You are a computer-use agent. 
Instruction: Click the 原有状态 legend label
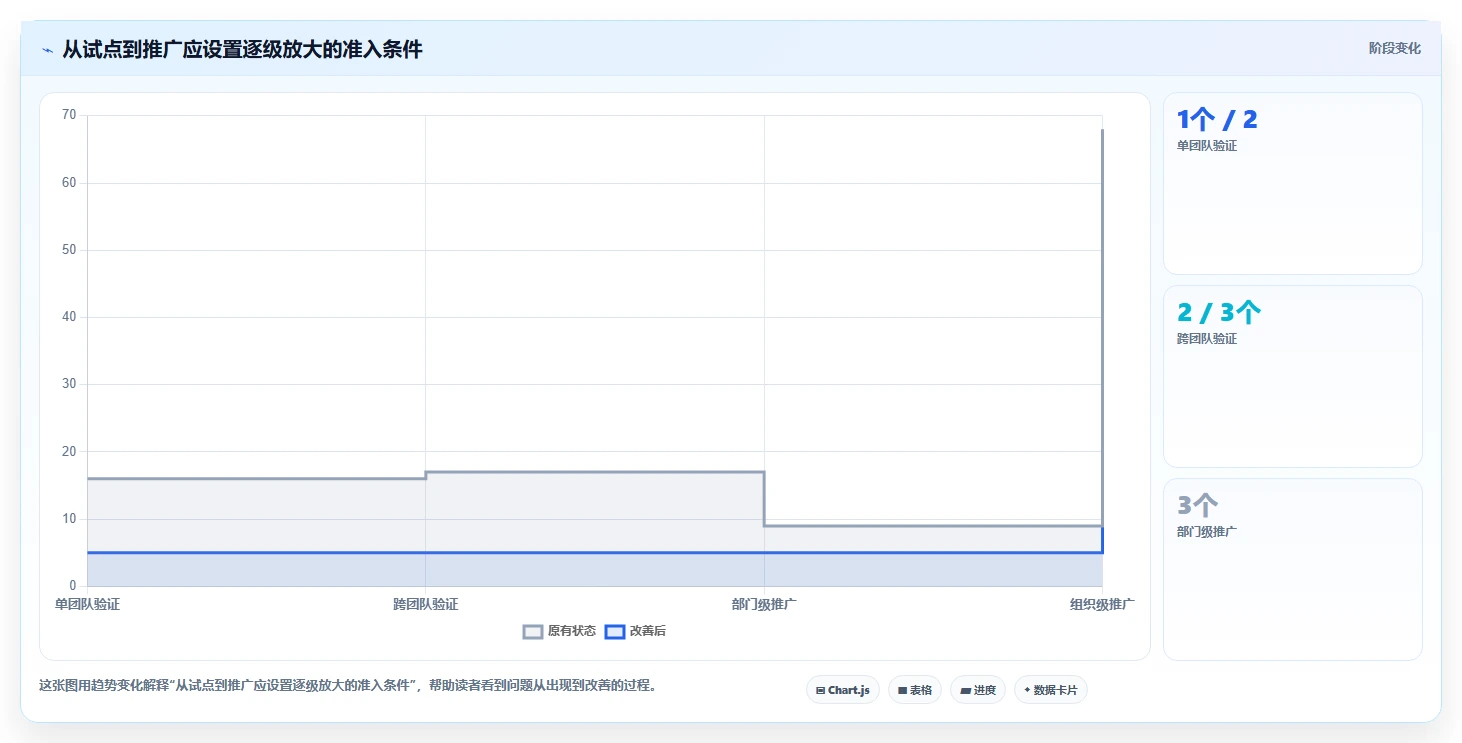[x=572, y=631]
